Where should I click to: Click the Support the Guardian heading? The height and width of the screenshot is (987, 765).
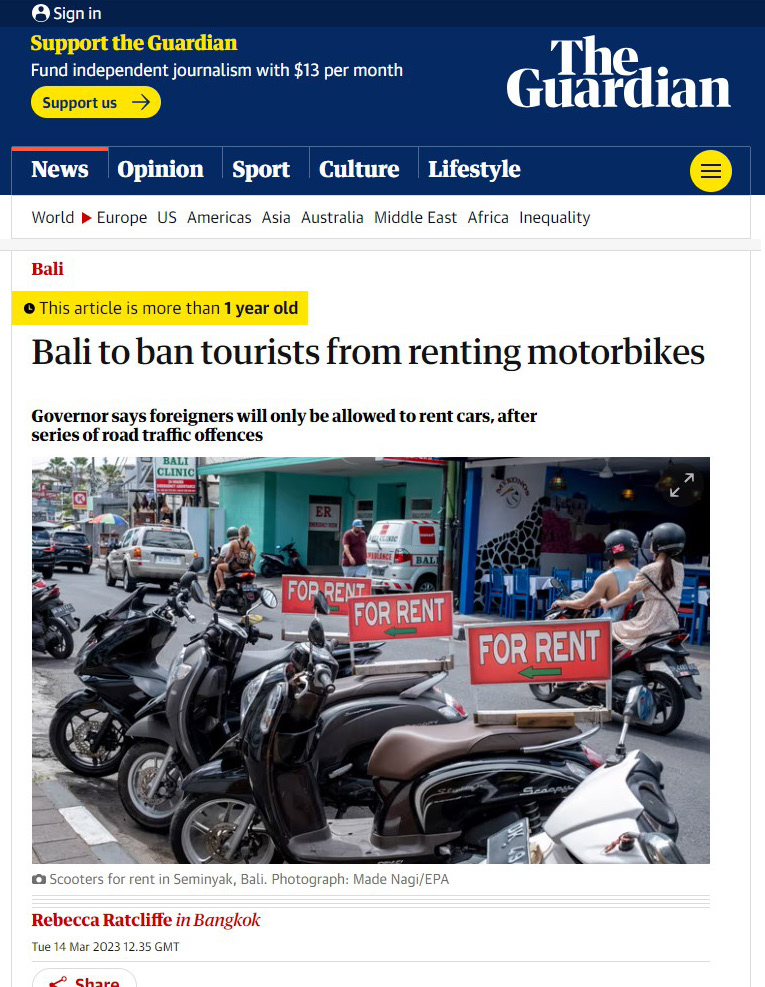click(x=133, y=43)
